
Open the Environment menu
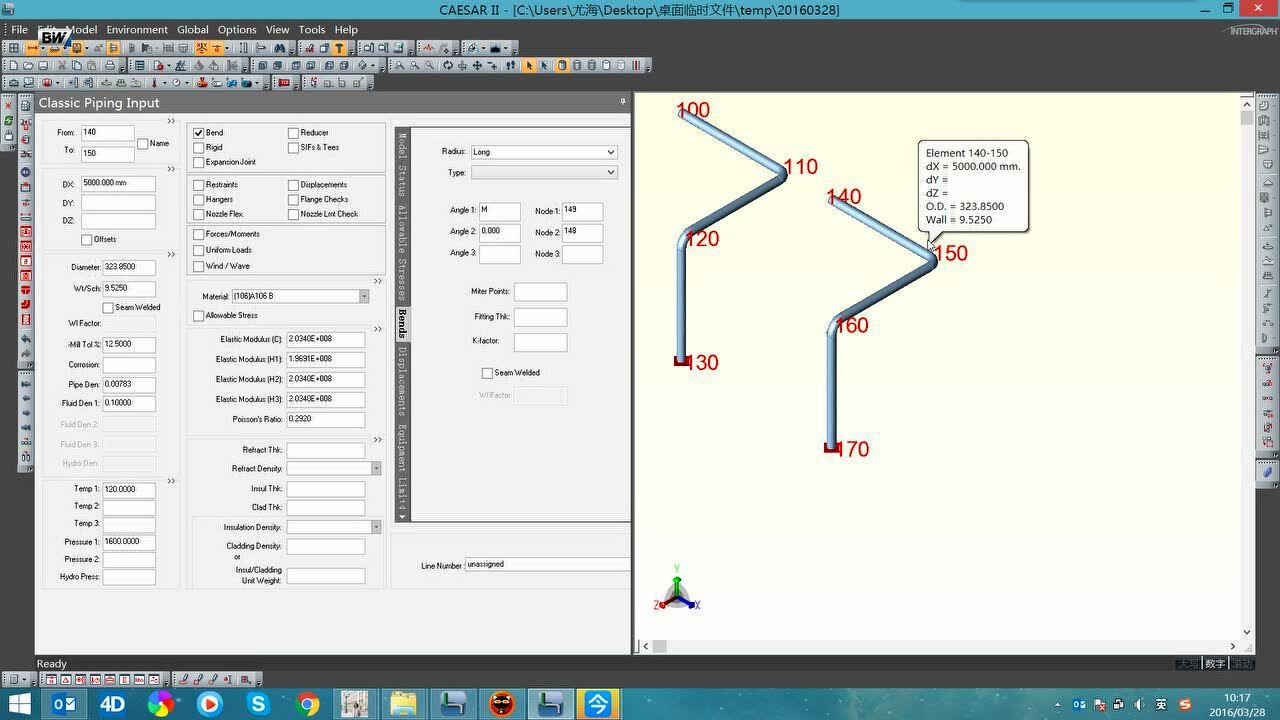(137, 30)
